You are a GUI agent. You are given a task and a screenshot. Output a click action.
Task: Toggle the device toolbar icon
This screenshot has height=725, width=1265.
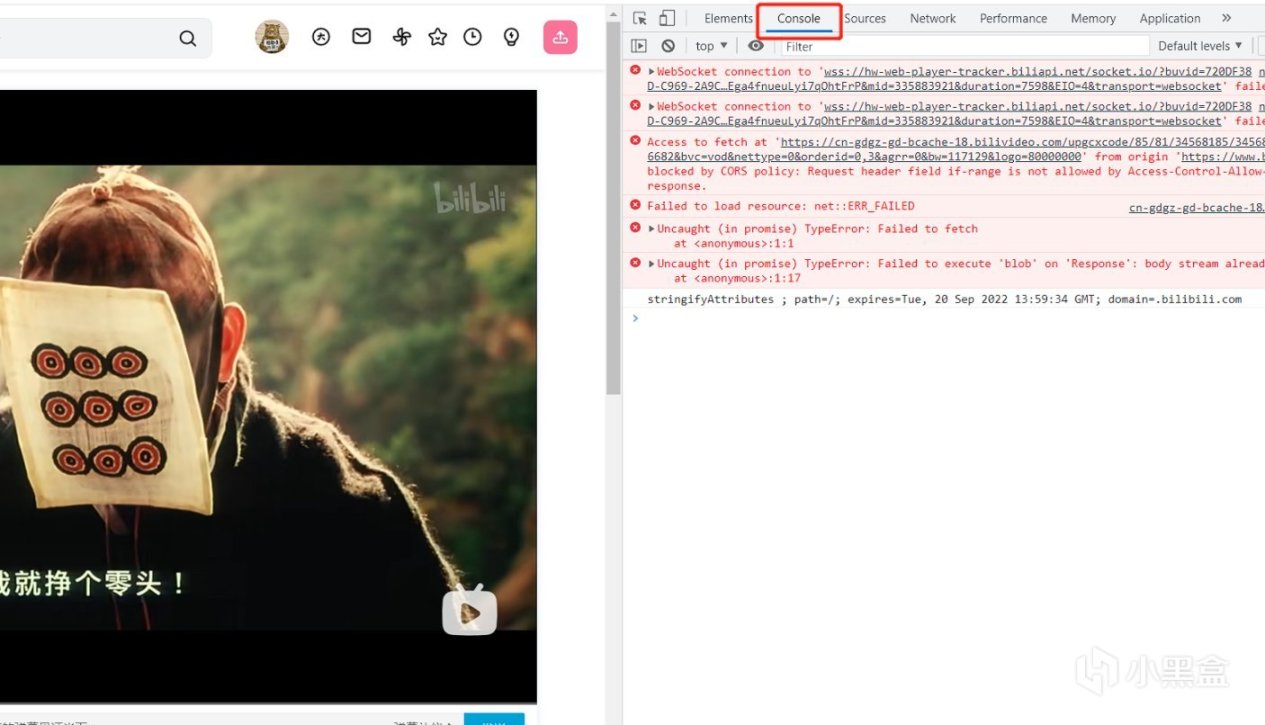pos(667,18)
